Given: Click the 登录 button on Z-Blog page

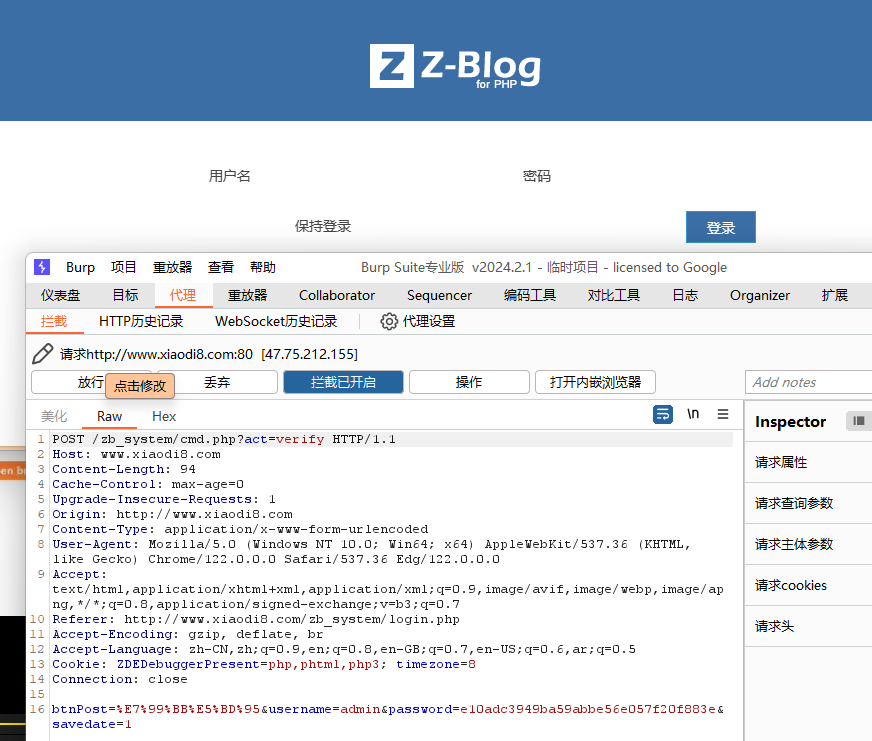Looking at the screenshot, I should click(x=721, y=227).
